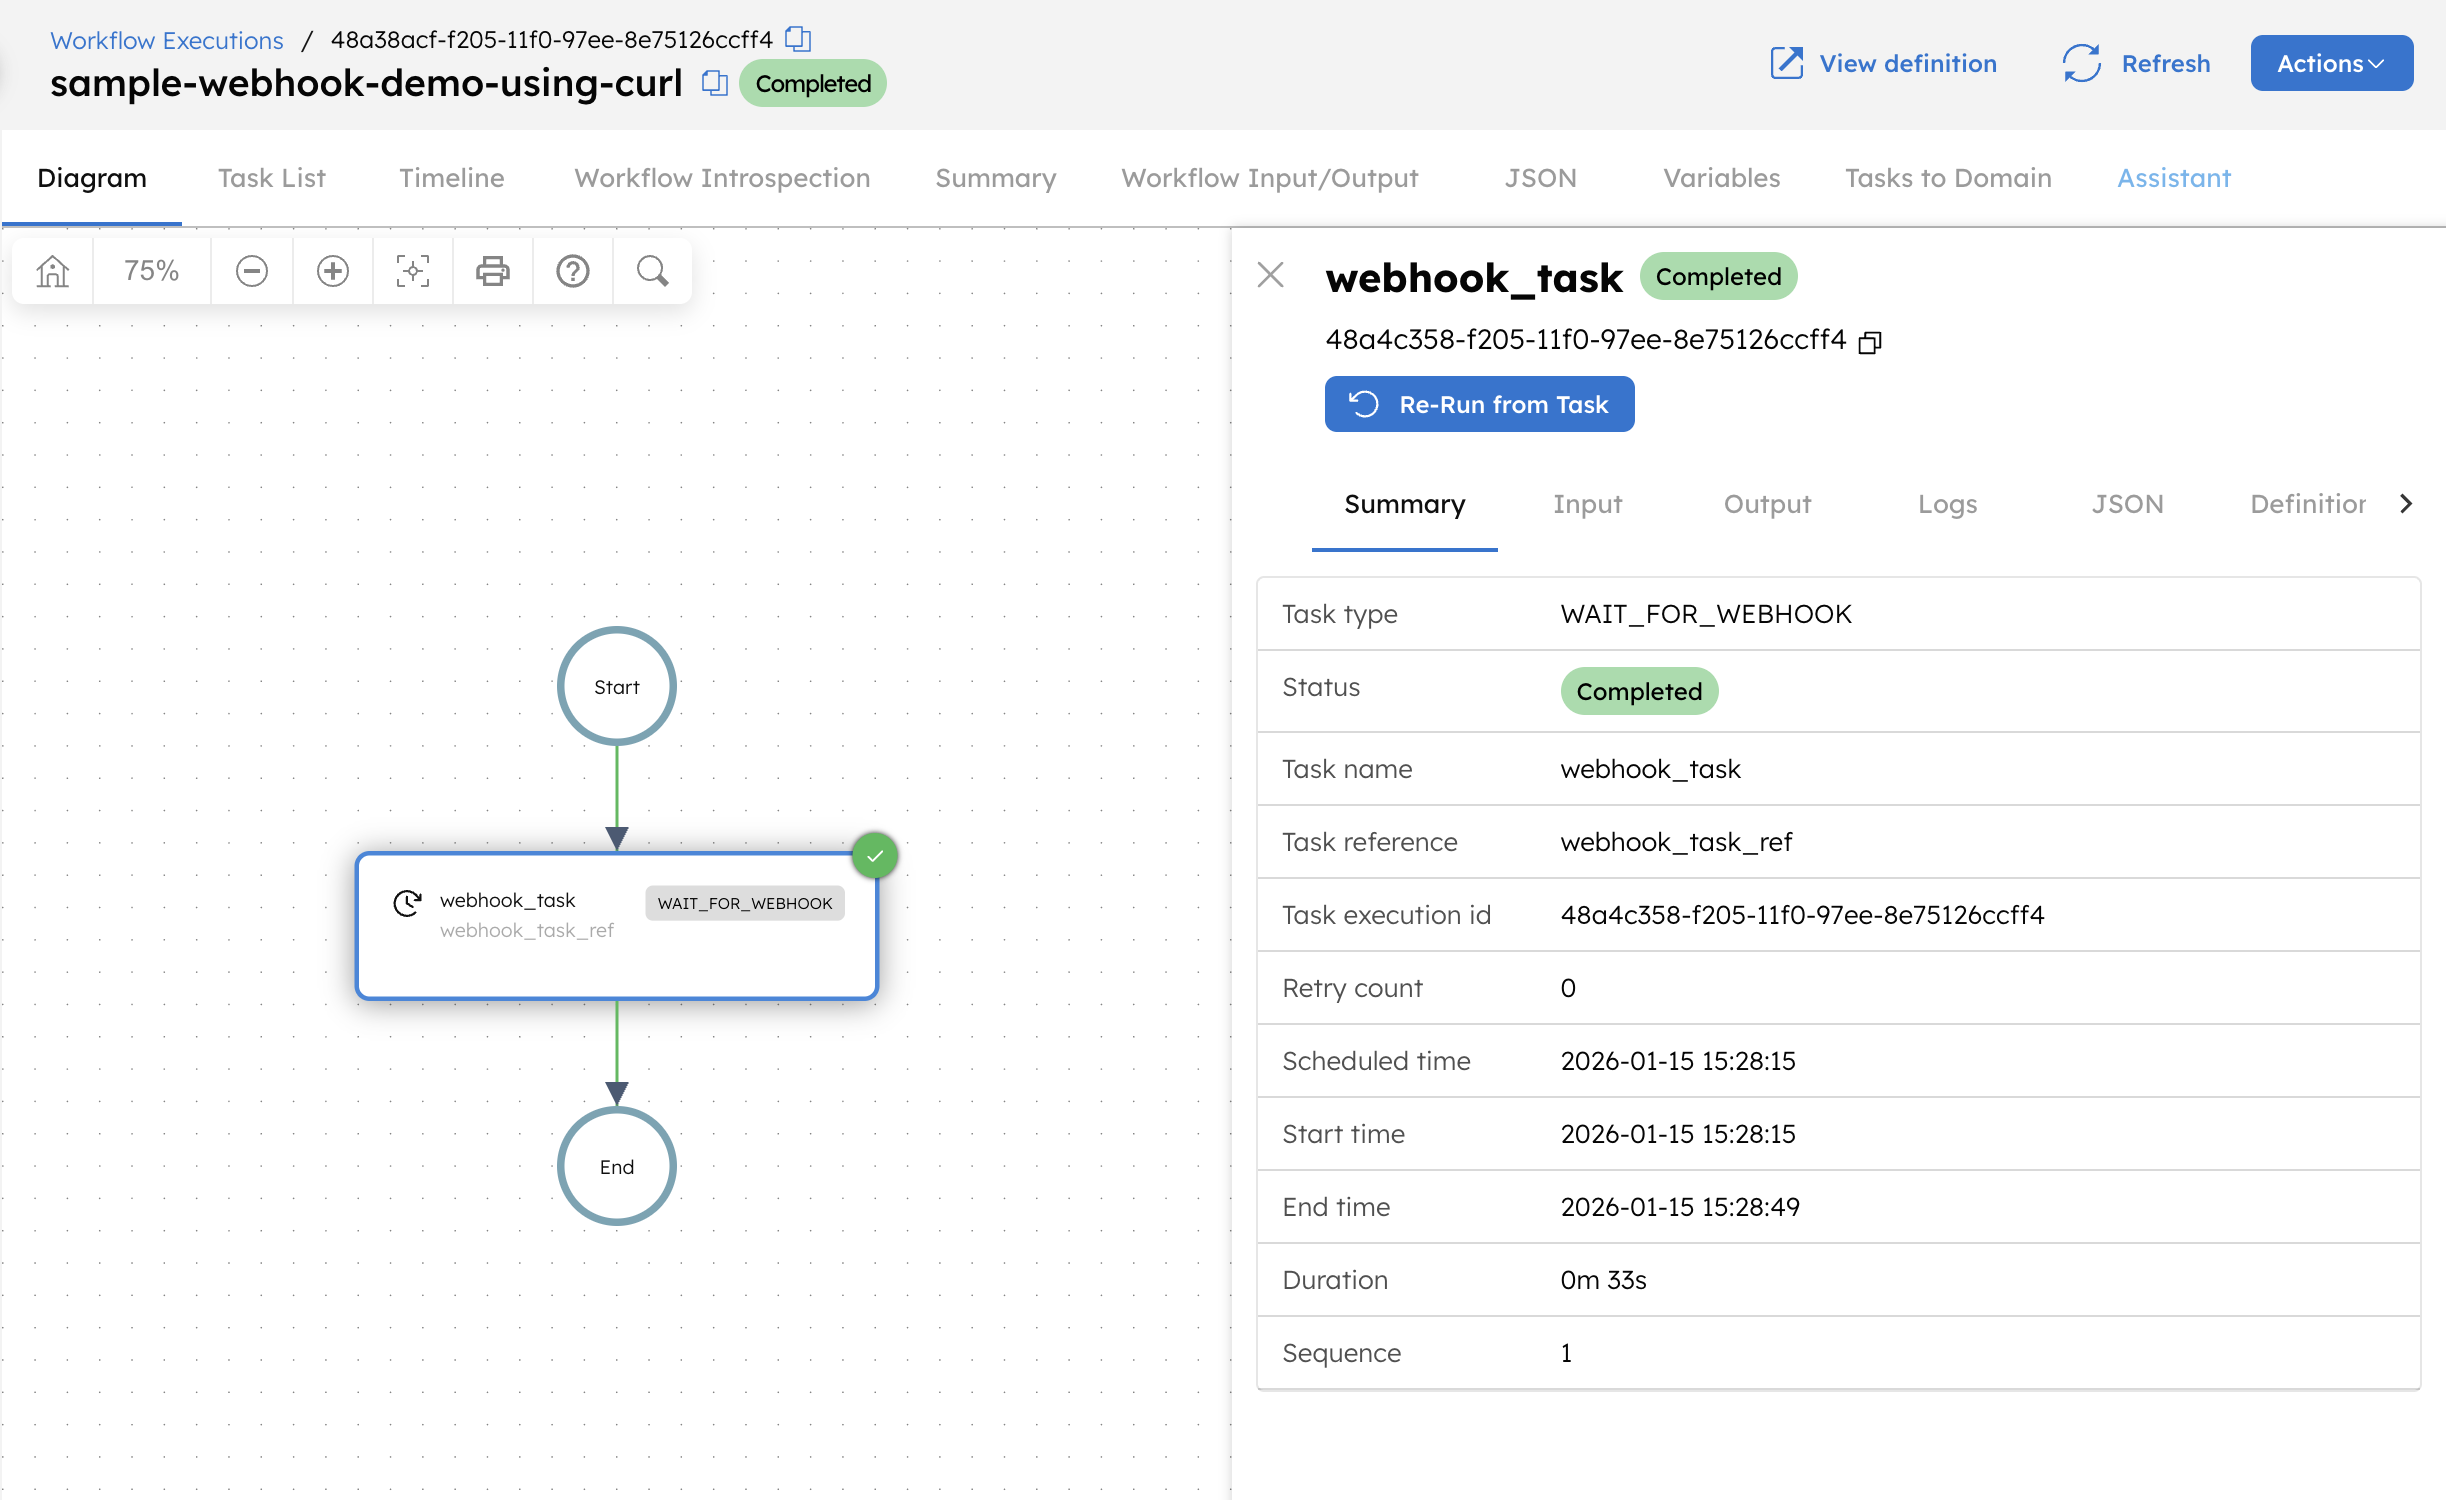Close the webhook_task details panel
Screen dimensions: 2446x1500
(1270, 274)
